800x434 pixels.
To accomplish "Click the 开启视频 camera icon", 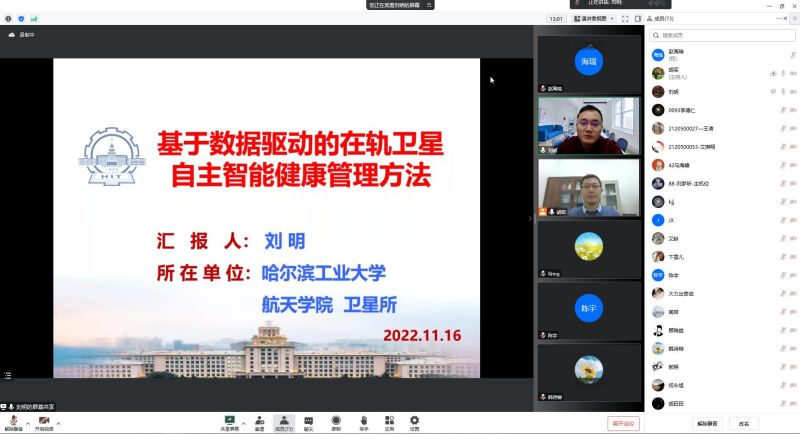I will (x=44, y=420).
